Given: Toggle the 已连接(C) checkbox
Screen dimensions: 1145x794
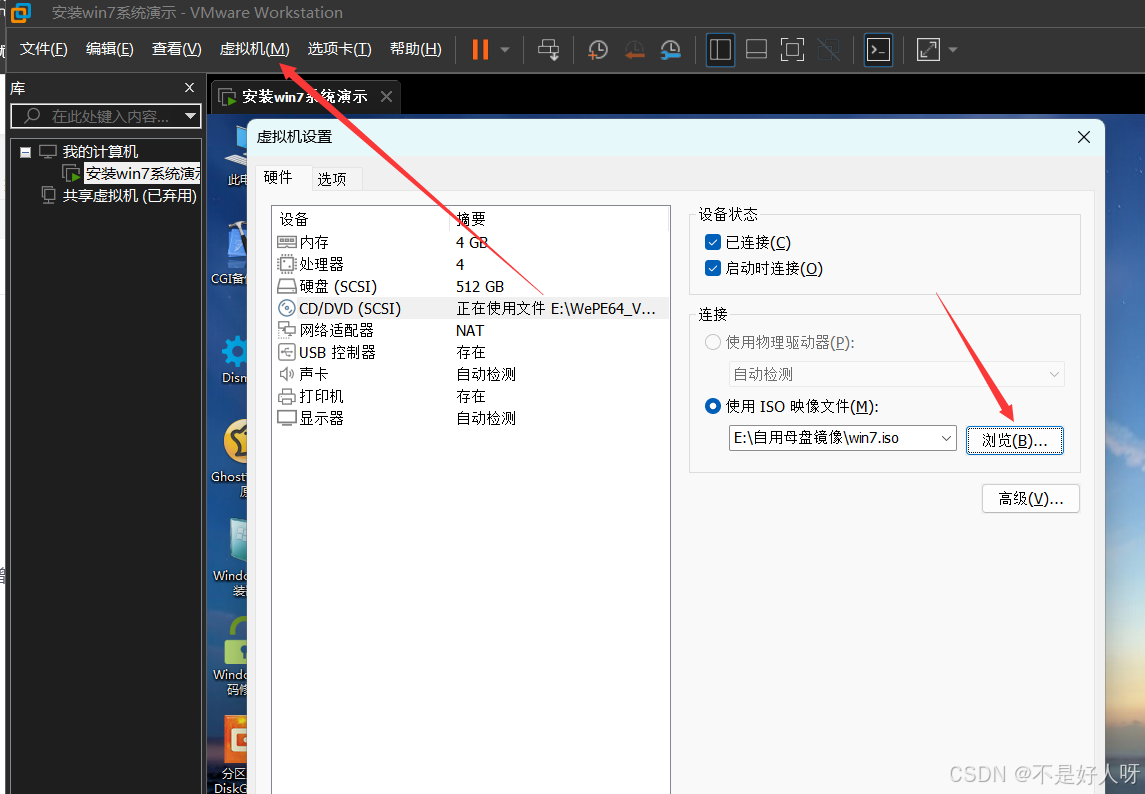Looking at the screenshot, I should 713,242.
